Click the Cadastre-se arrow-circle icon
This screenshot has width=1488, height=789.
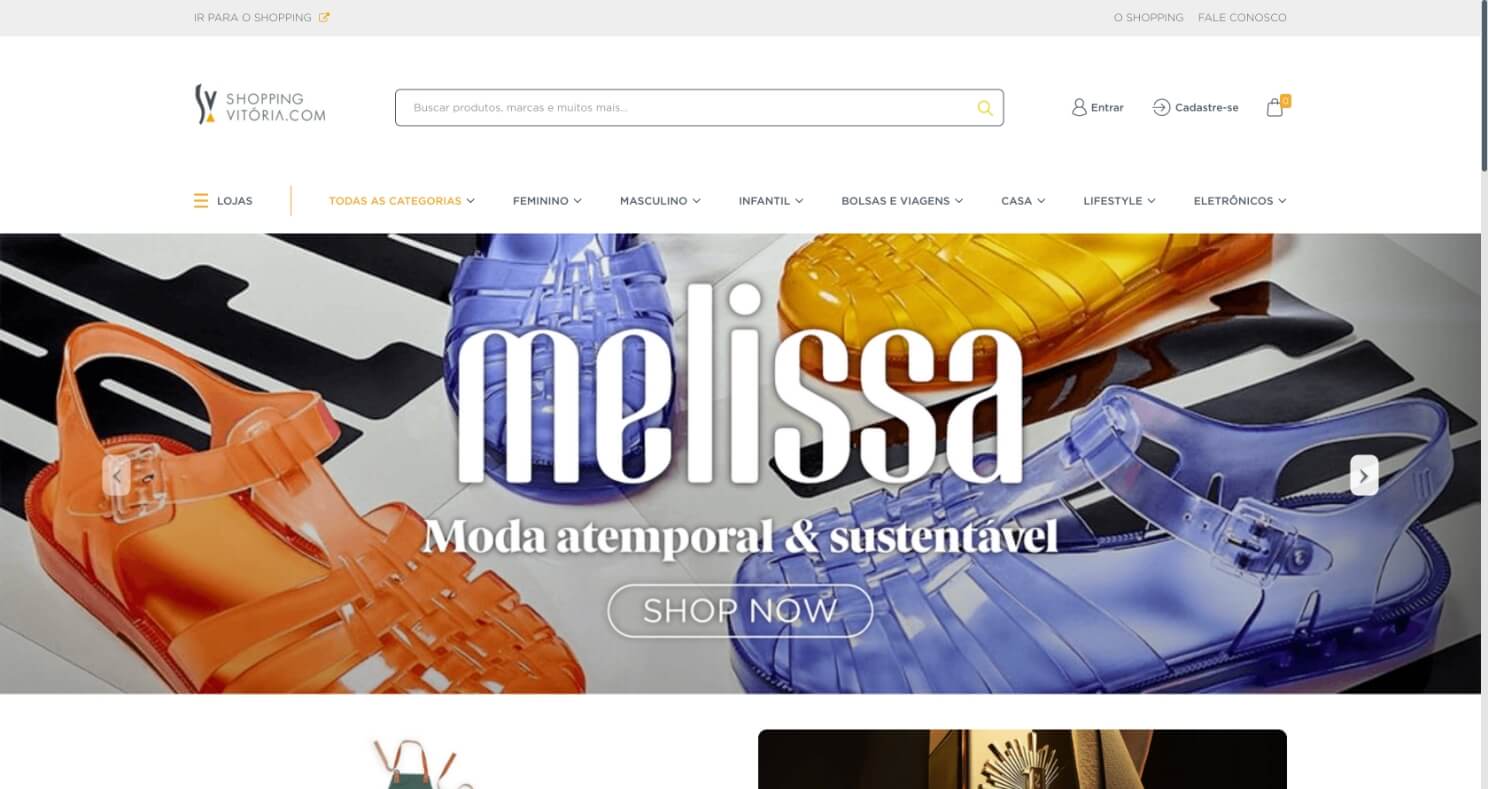click(1161, 107)
